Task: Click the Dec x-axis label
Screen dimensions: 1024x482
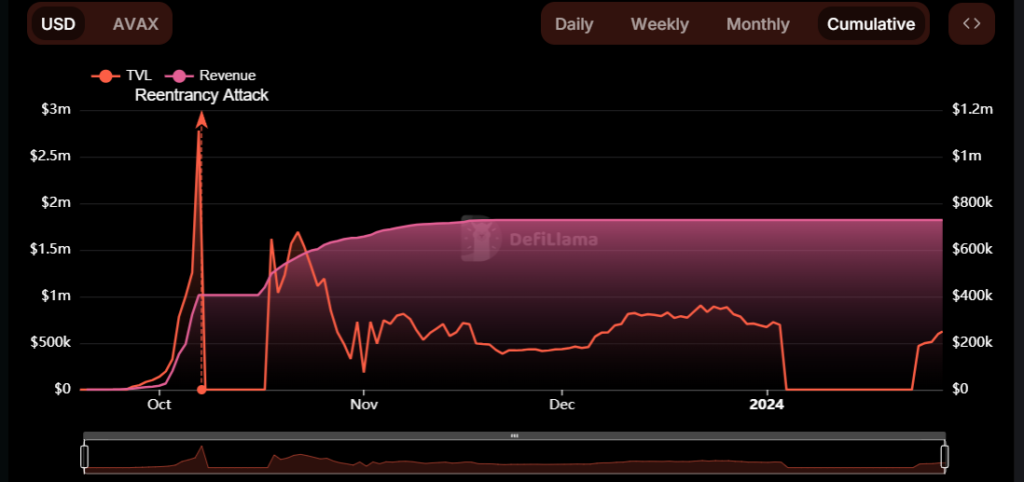Action: [562, 404]
